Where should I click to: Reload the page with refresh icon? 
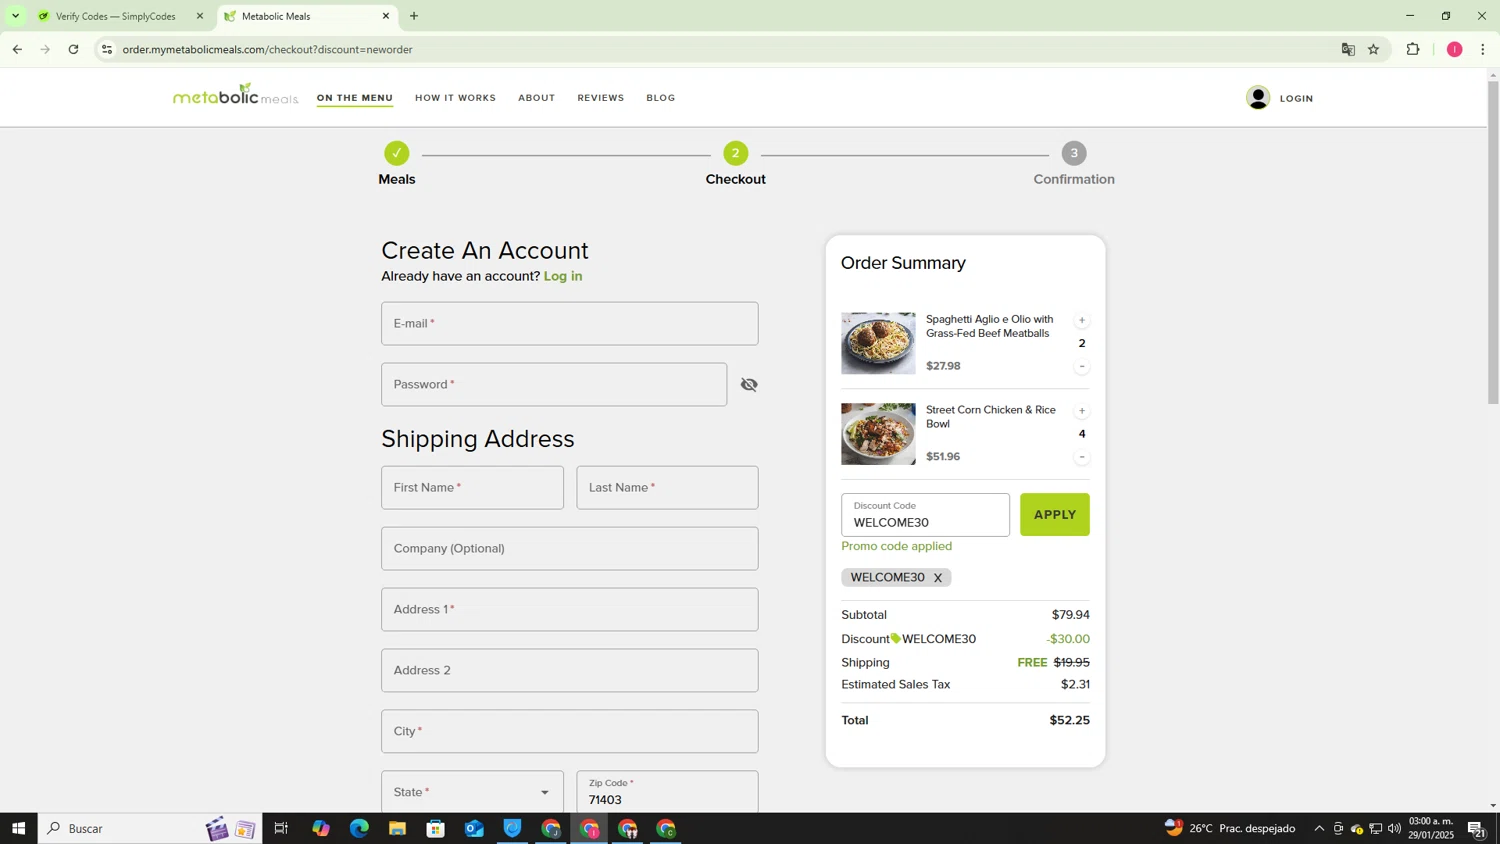coord(73,49)
